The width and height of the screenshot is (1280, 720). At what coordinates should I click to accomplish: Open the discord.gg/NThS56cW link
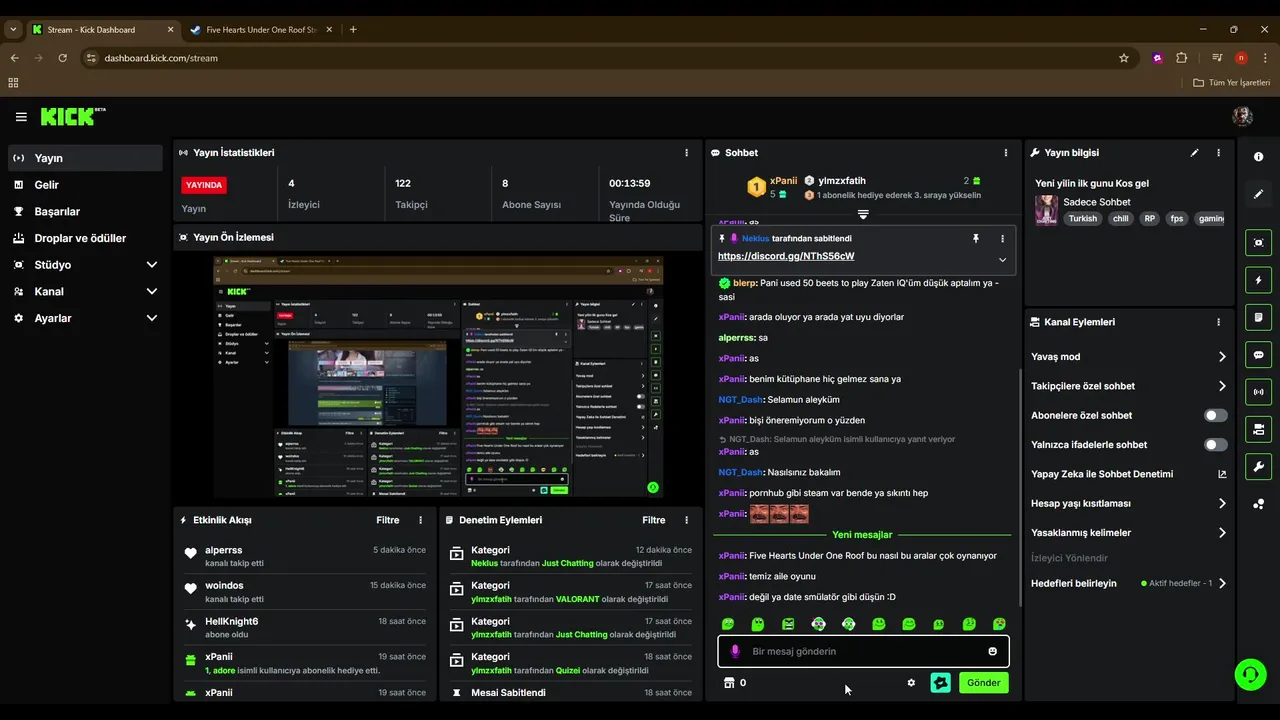coord(786,256)
